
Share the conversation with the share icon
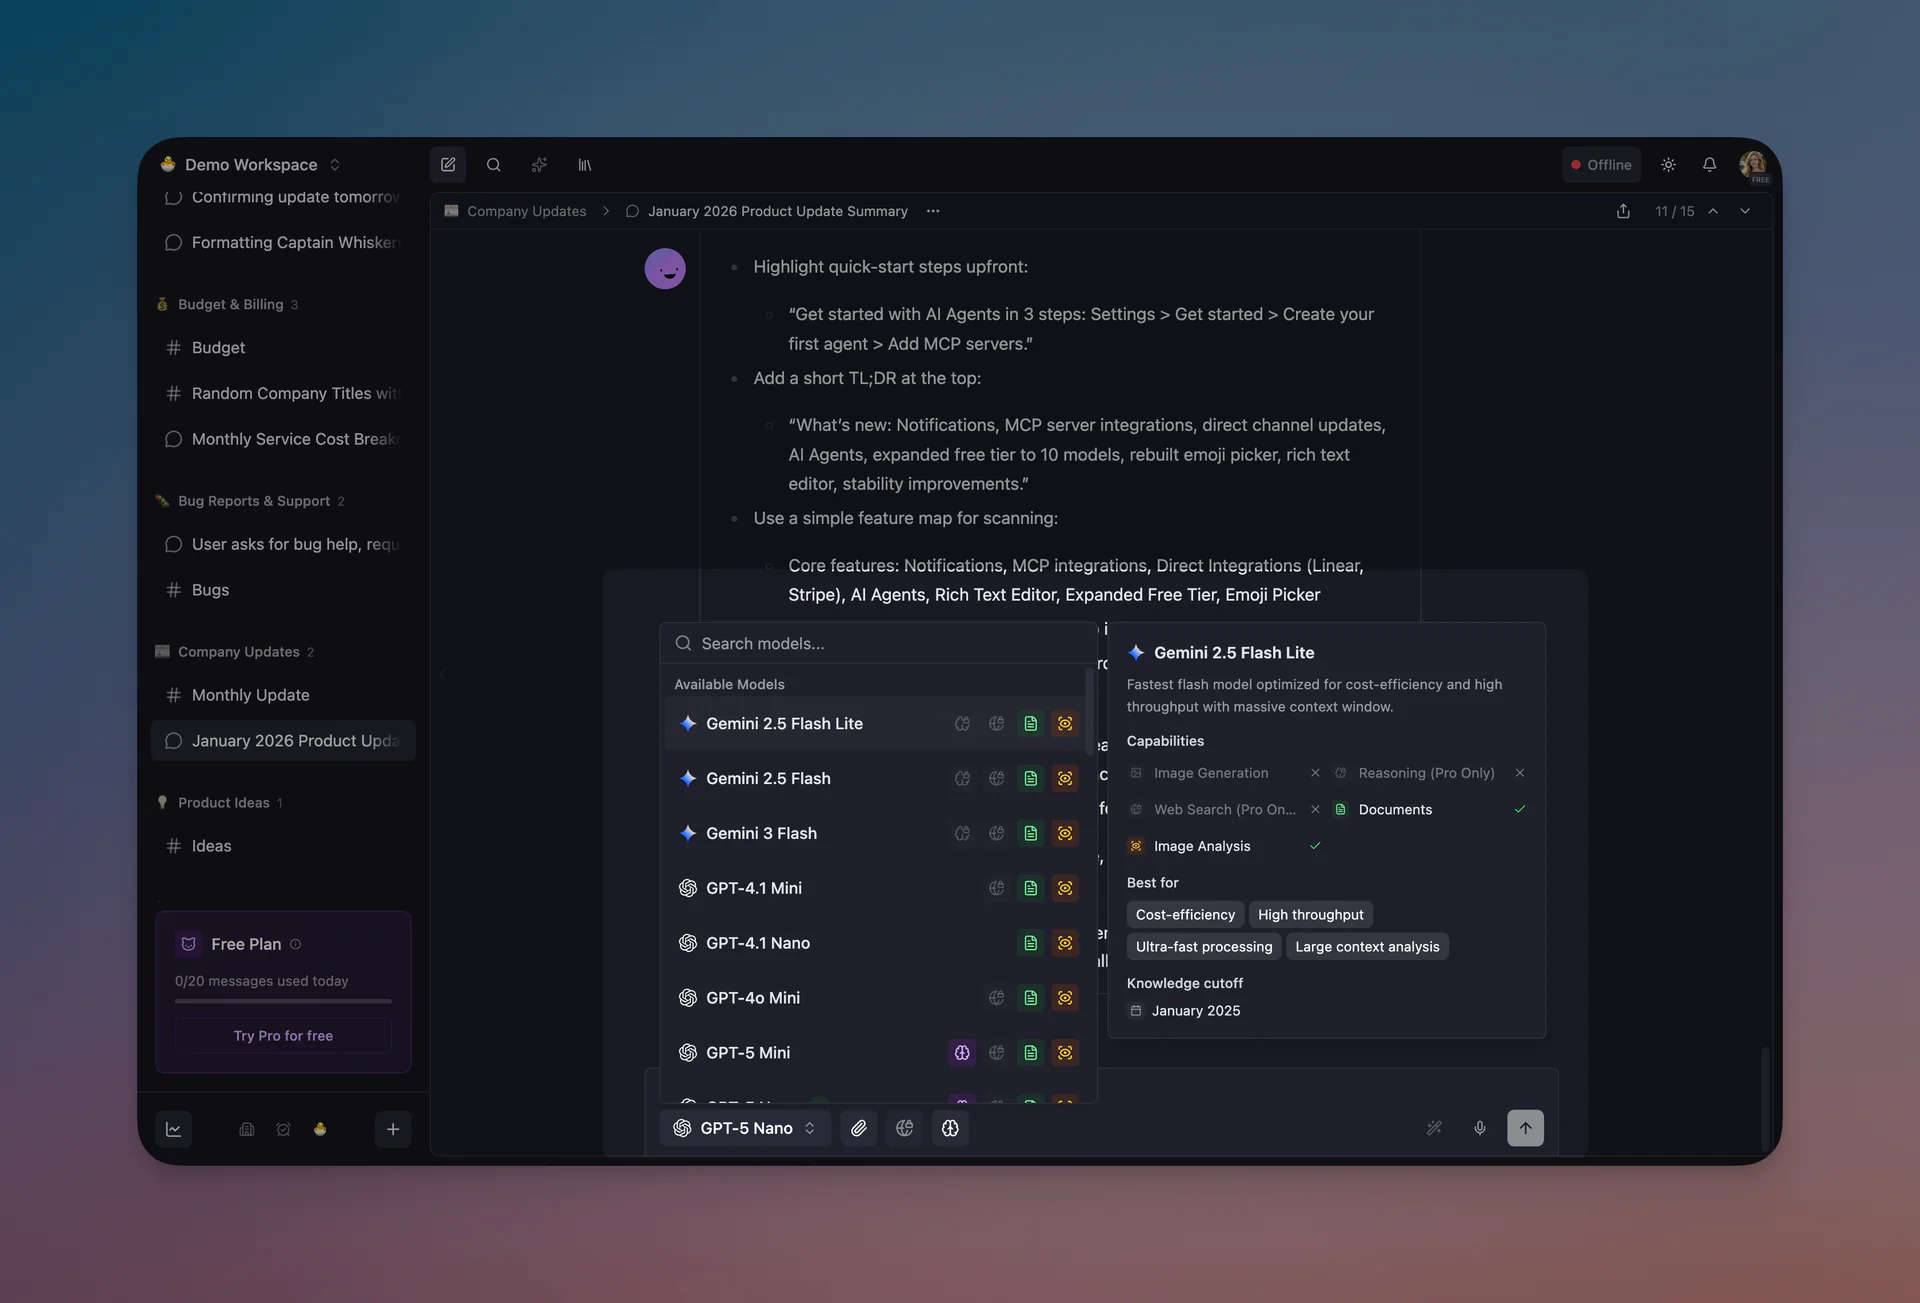[x=1623, y=211]
